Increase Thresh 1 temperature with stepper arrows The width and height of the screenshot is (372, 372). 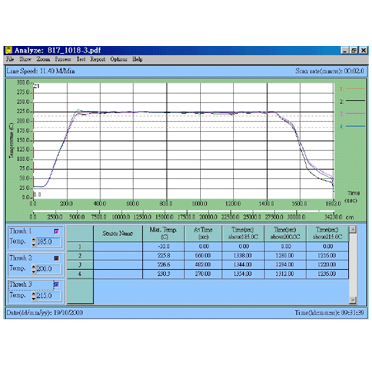coord(34,240)
